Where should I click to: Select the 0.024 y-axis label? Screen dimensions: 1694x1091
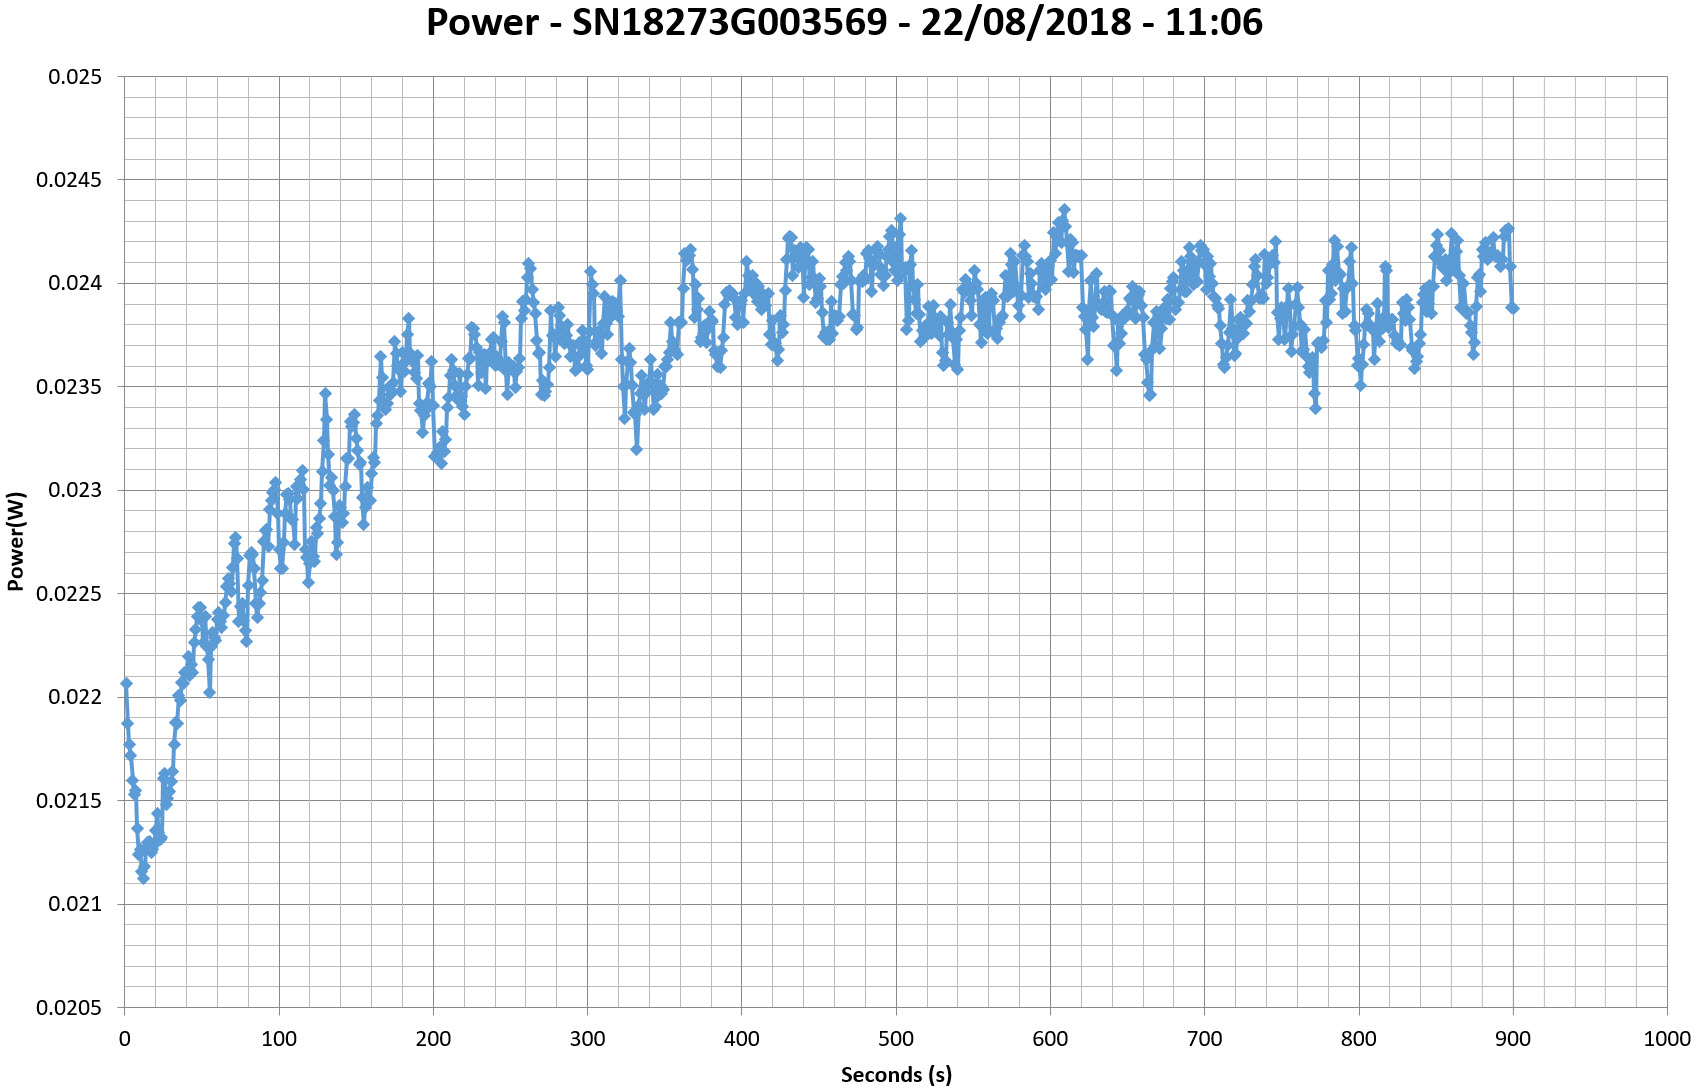tap(75, 284)
